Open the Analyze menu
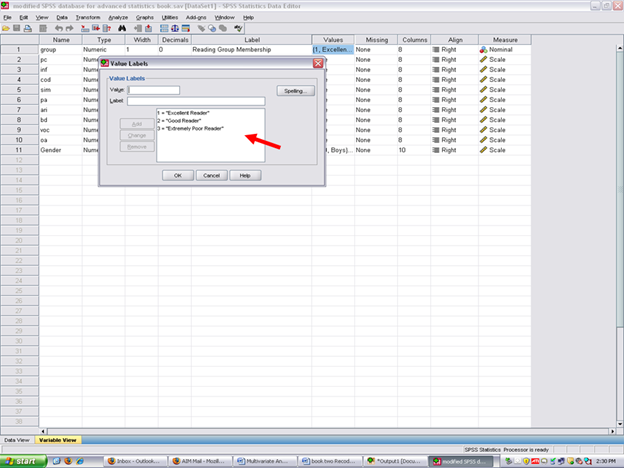The image size is (624, 468). [117, 17]
